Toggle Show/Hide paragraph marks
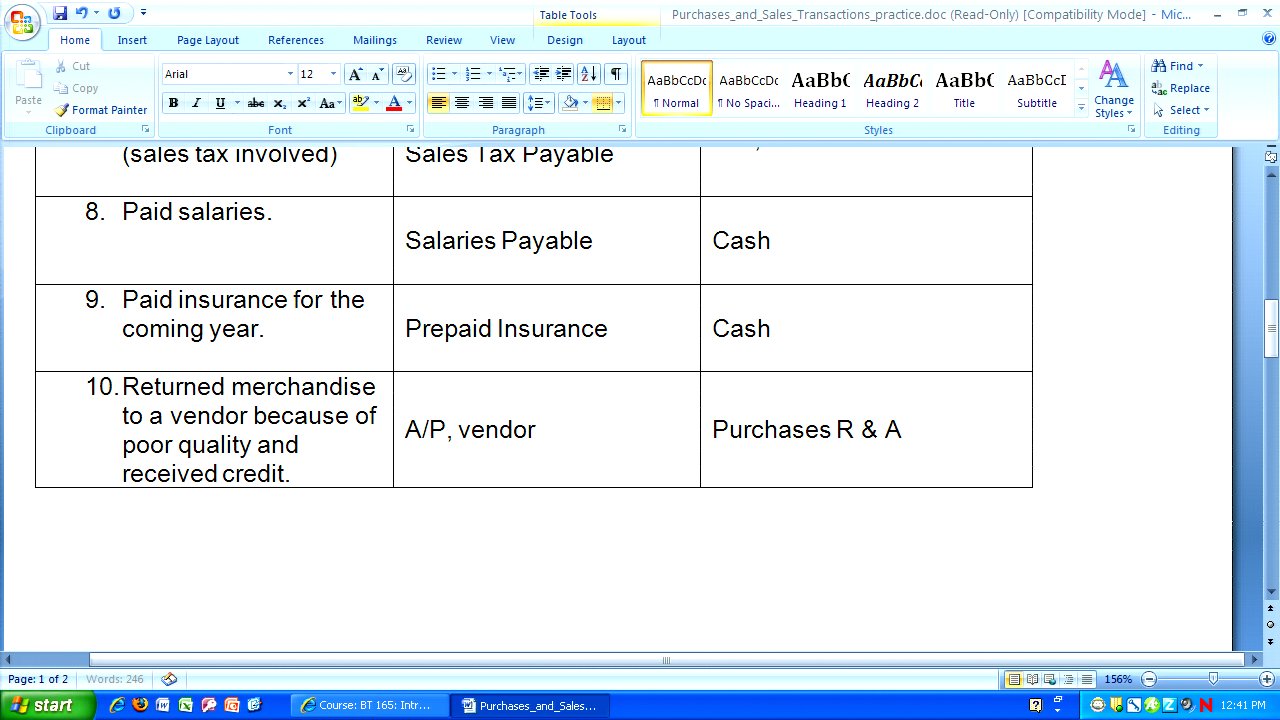This screenshot has height=720, width=1280. pyautogui.click(x=616, y=74)
